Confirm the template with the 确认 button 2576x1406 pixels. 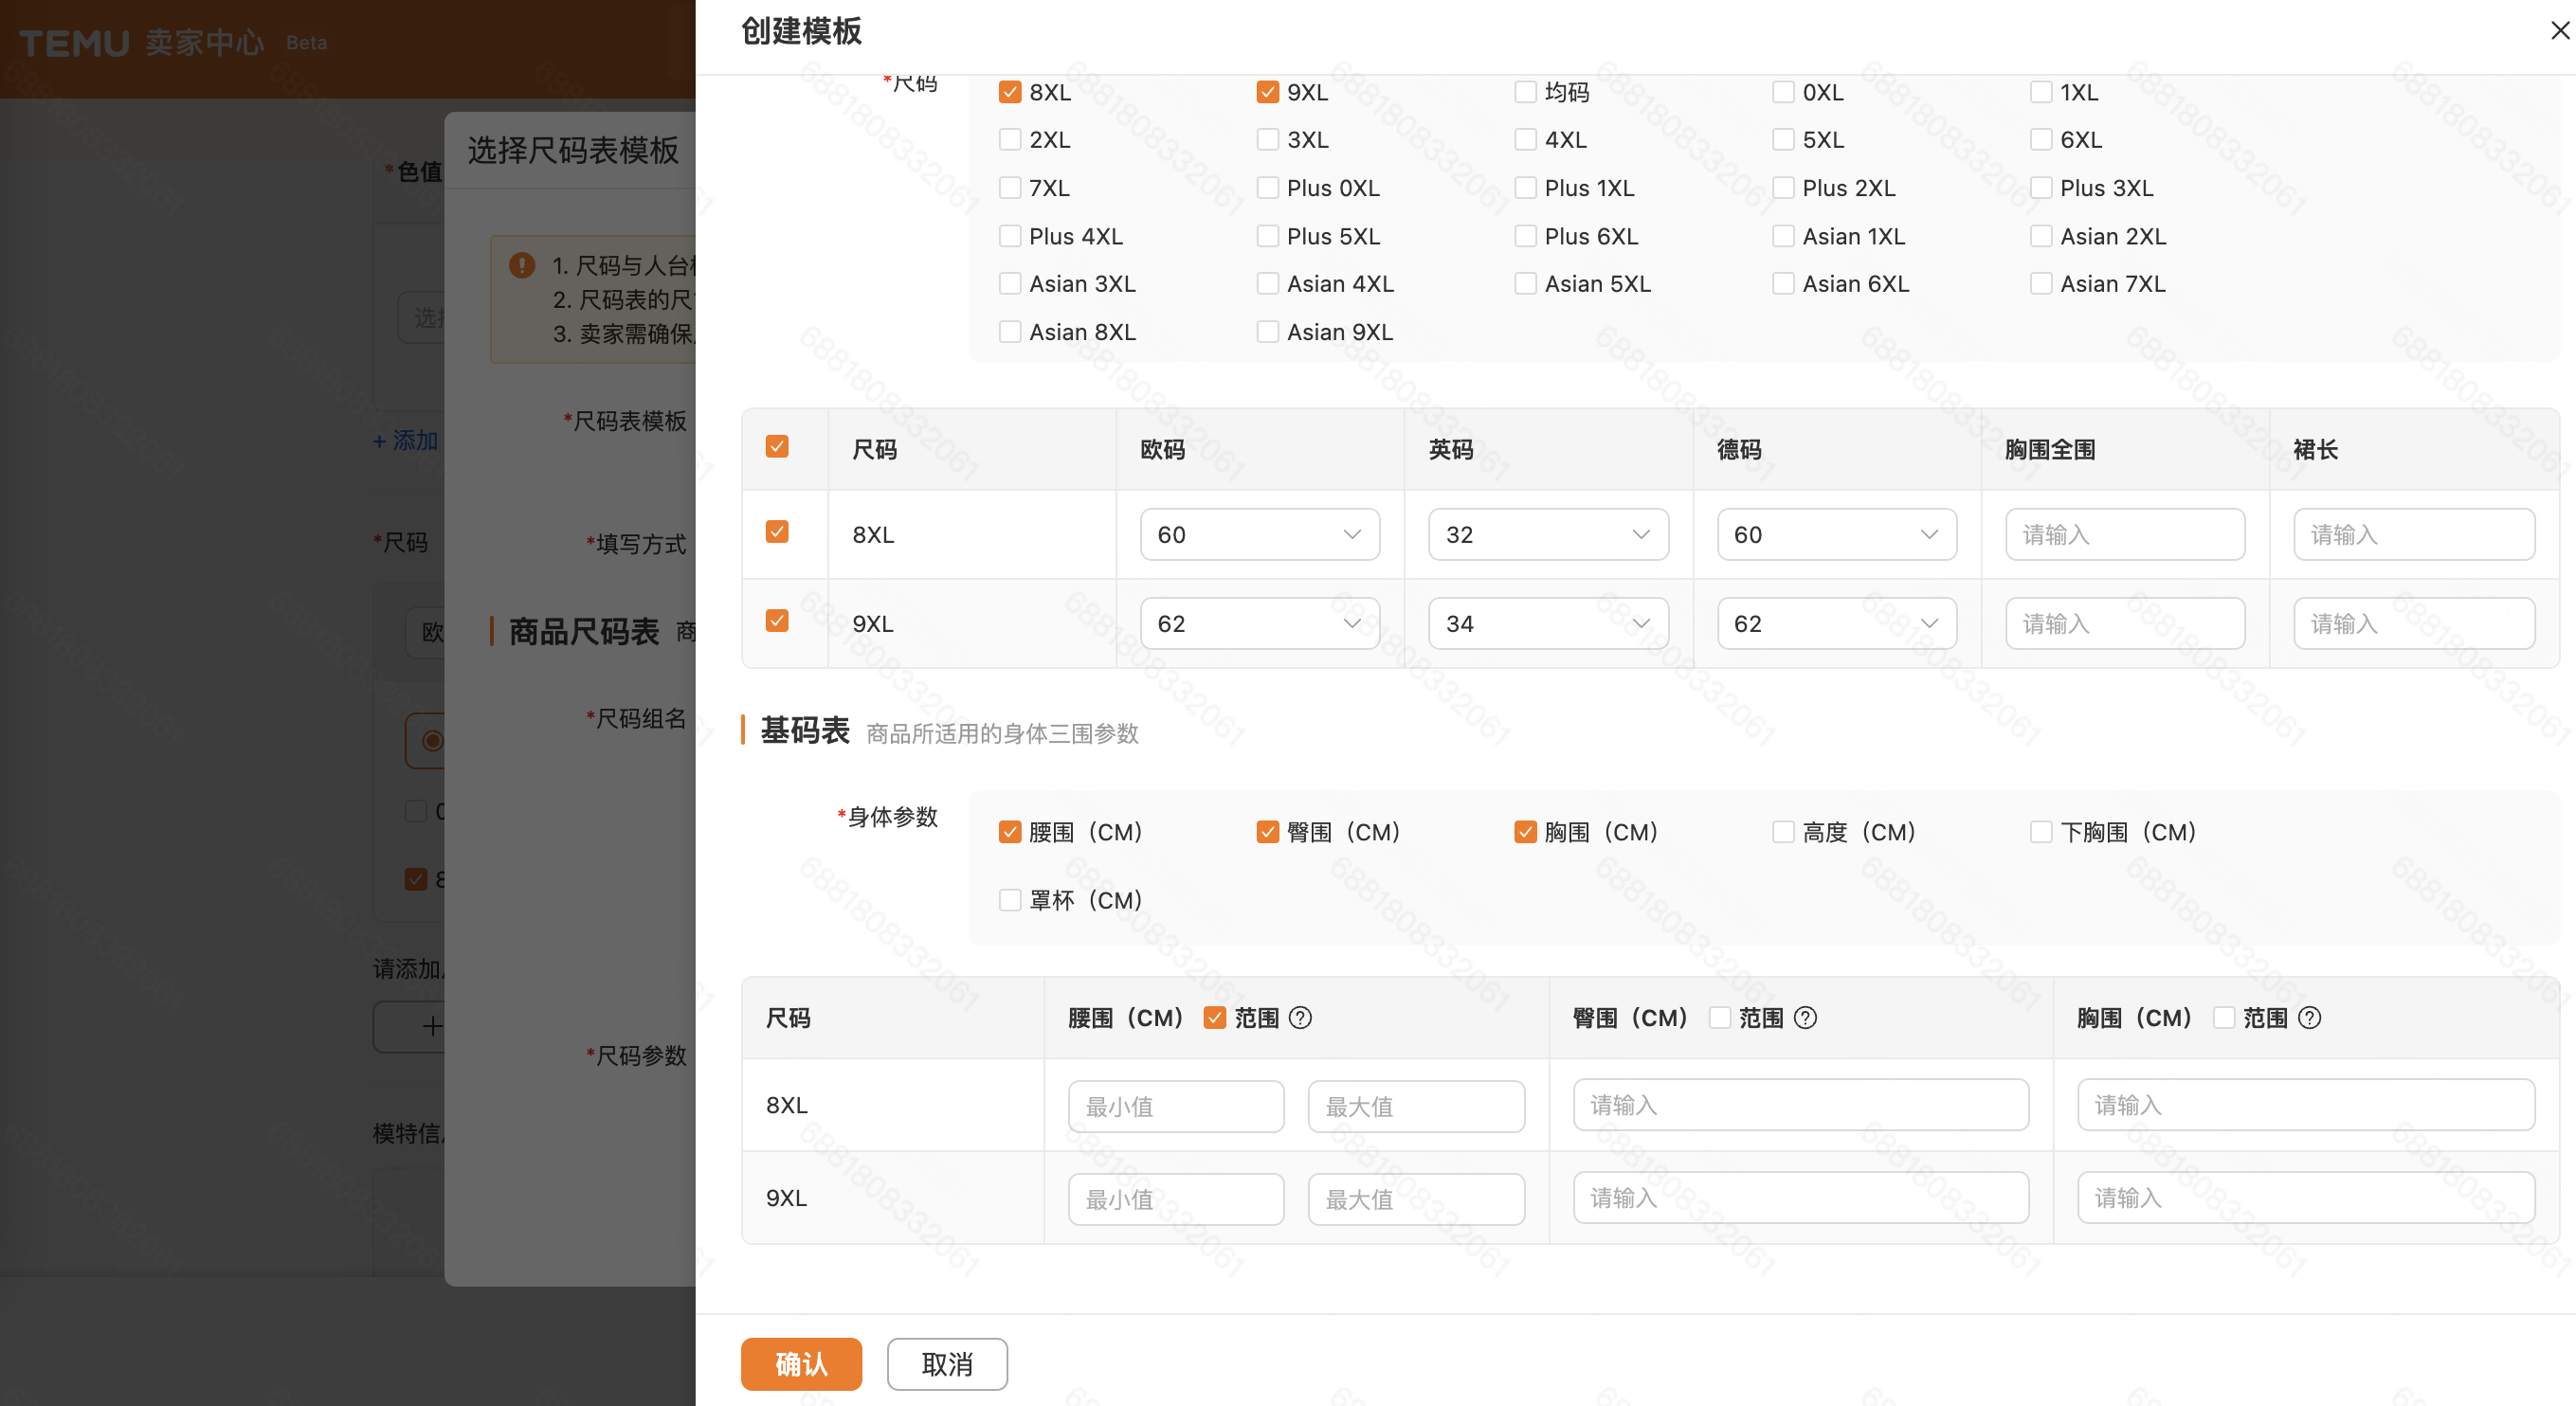coord(800,1363)
